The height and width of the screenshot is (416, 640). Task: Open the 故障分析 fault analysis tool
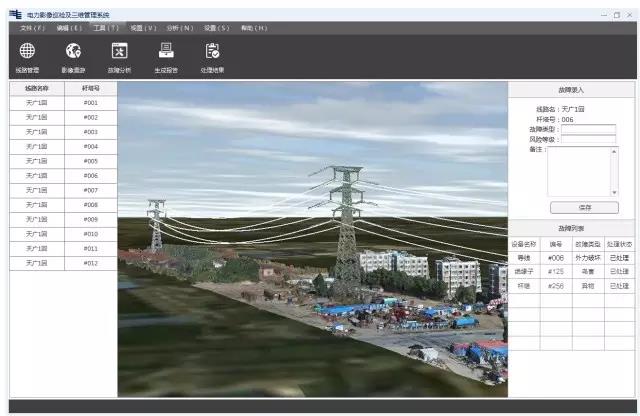[x=119, y=52]
